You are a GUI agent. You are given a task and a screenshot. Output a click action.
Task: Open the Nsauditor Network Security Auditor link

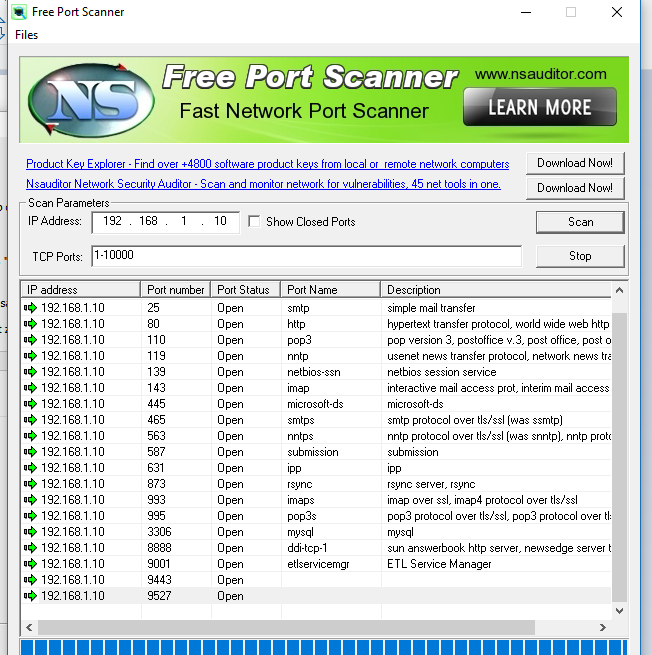point(263,184)
